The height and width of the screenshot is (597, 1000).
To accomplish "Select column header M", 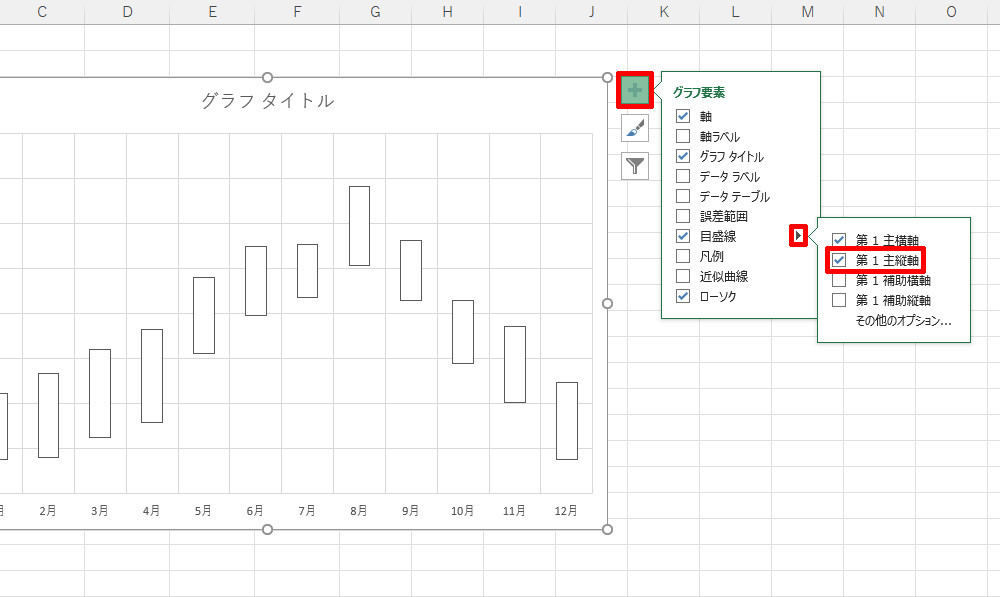I will [807, 11].
